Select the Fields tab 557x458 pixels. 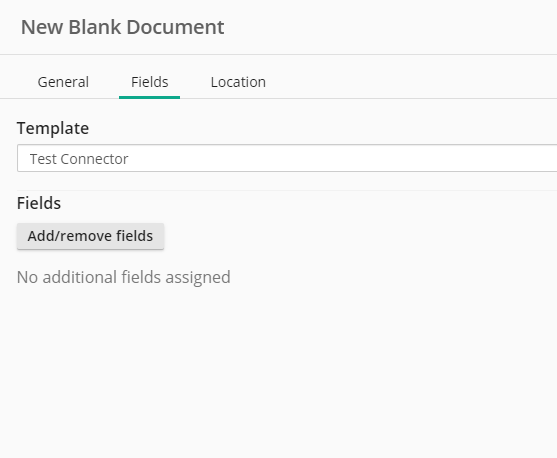tap(150, 82)
